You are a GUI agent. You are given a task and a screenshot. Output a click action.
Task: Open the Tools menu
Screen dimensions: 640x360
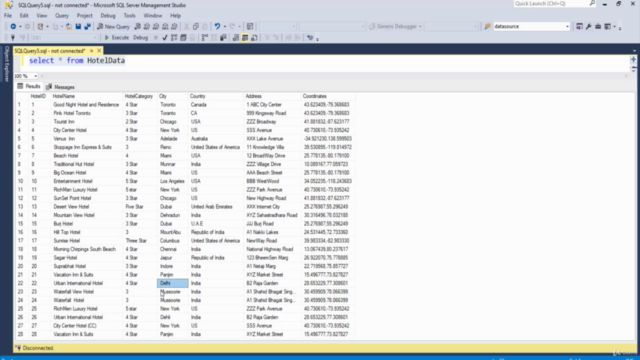(129, 16)
